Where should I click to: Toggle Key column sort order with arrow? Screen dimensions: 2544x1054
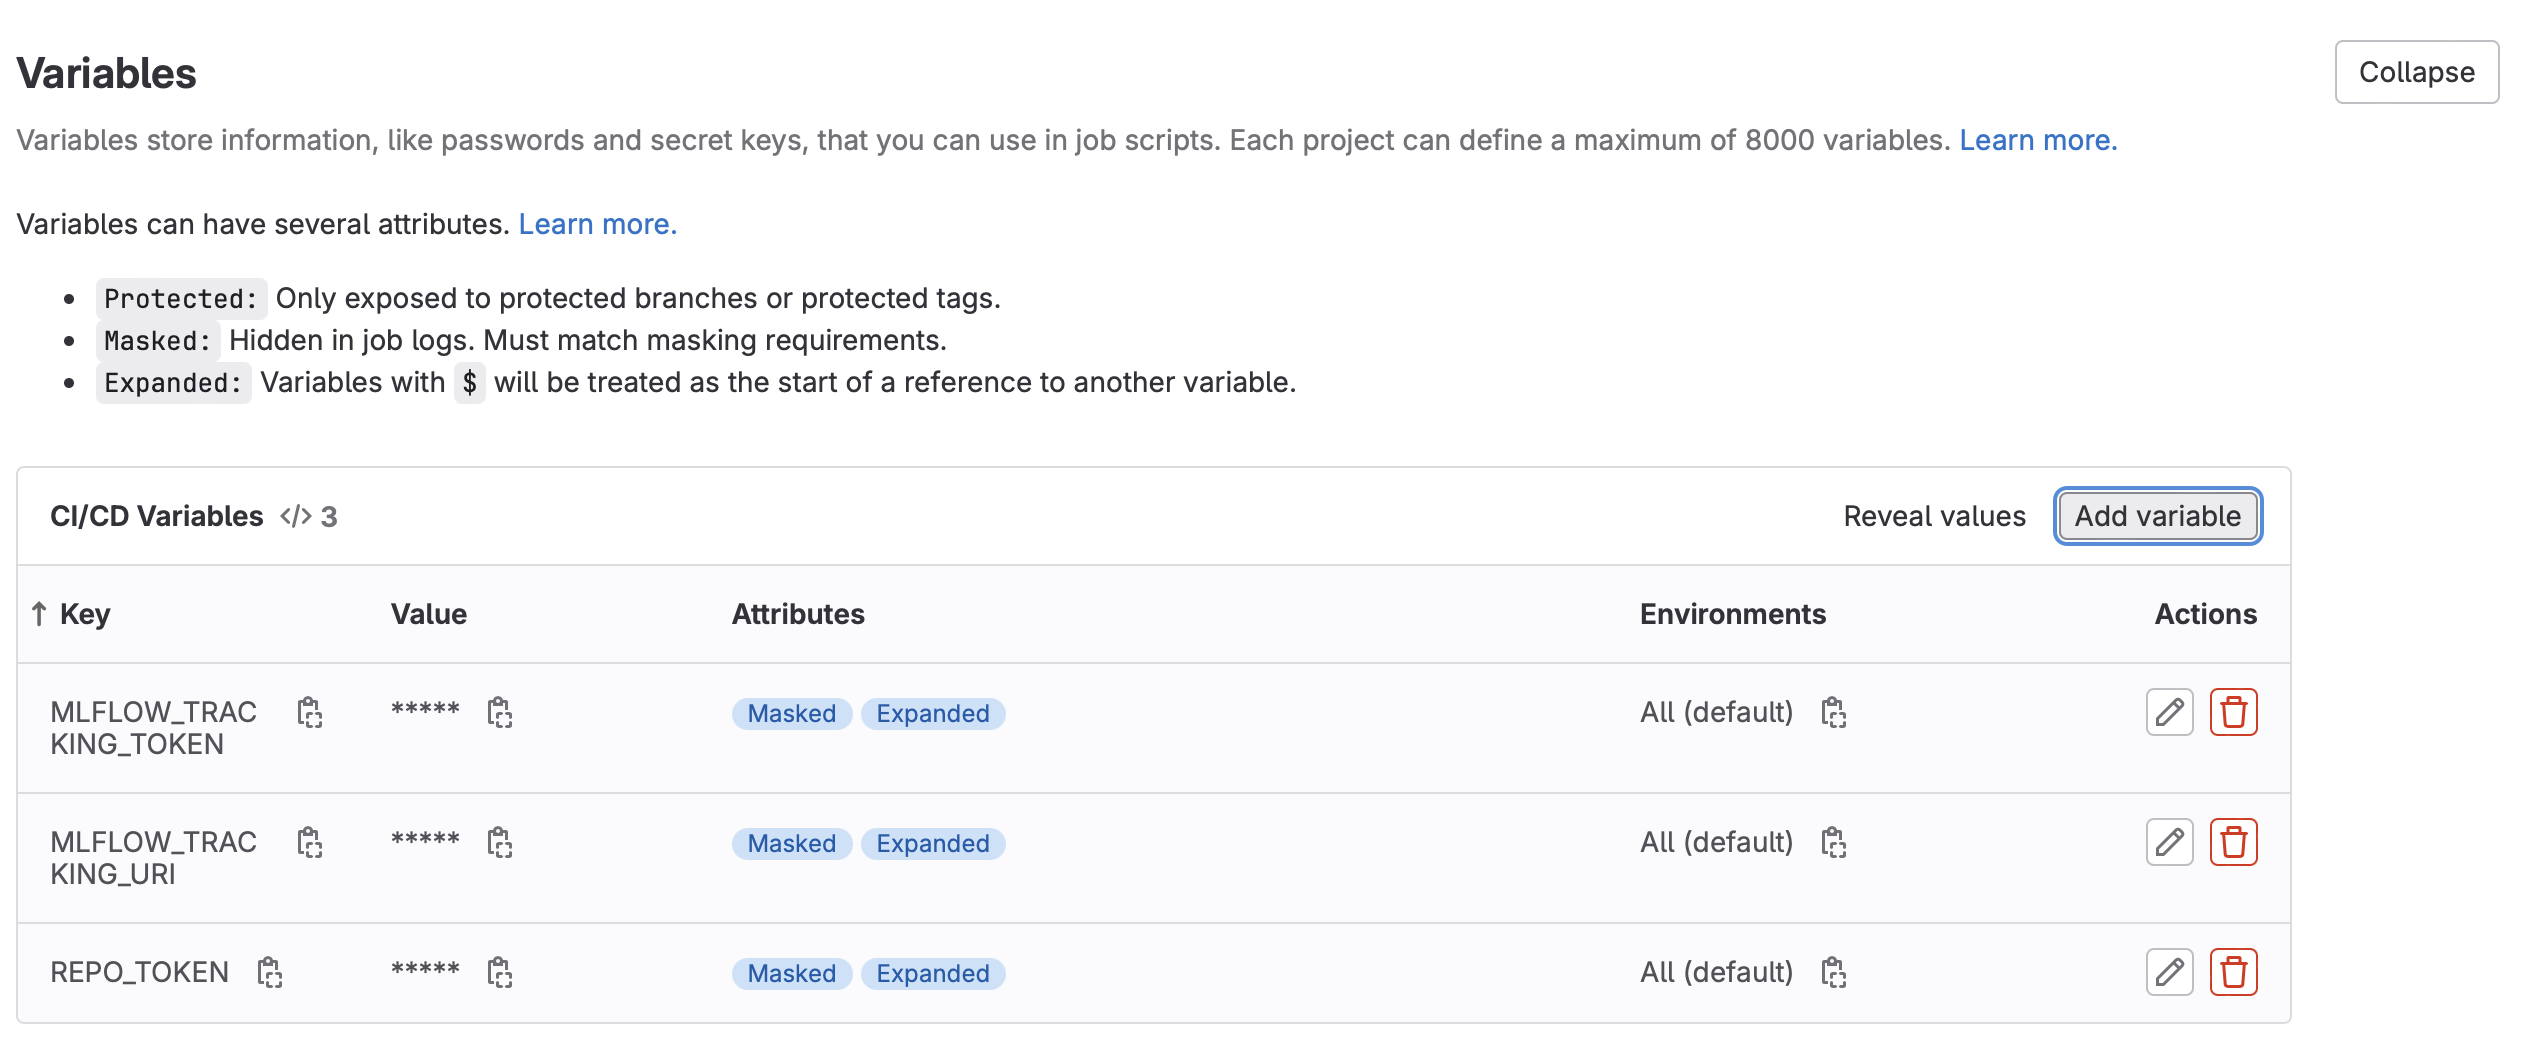pos(38,613)
